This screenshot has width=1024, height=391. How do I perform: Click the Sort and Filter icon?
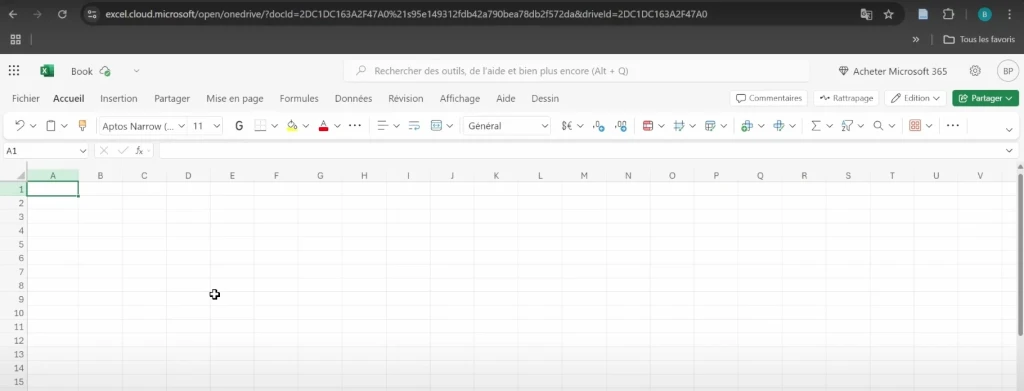[x=847, y=126]
